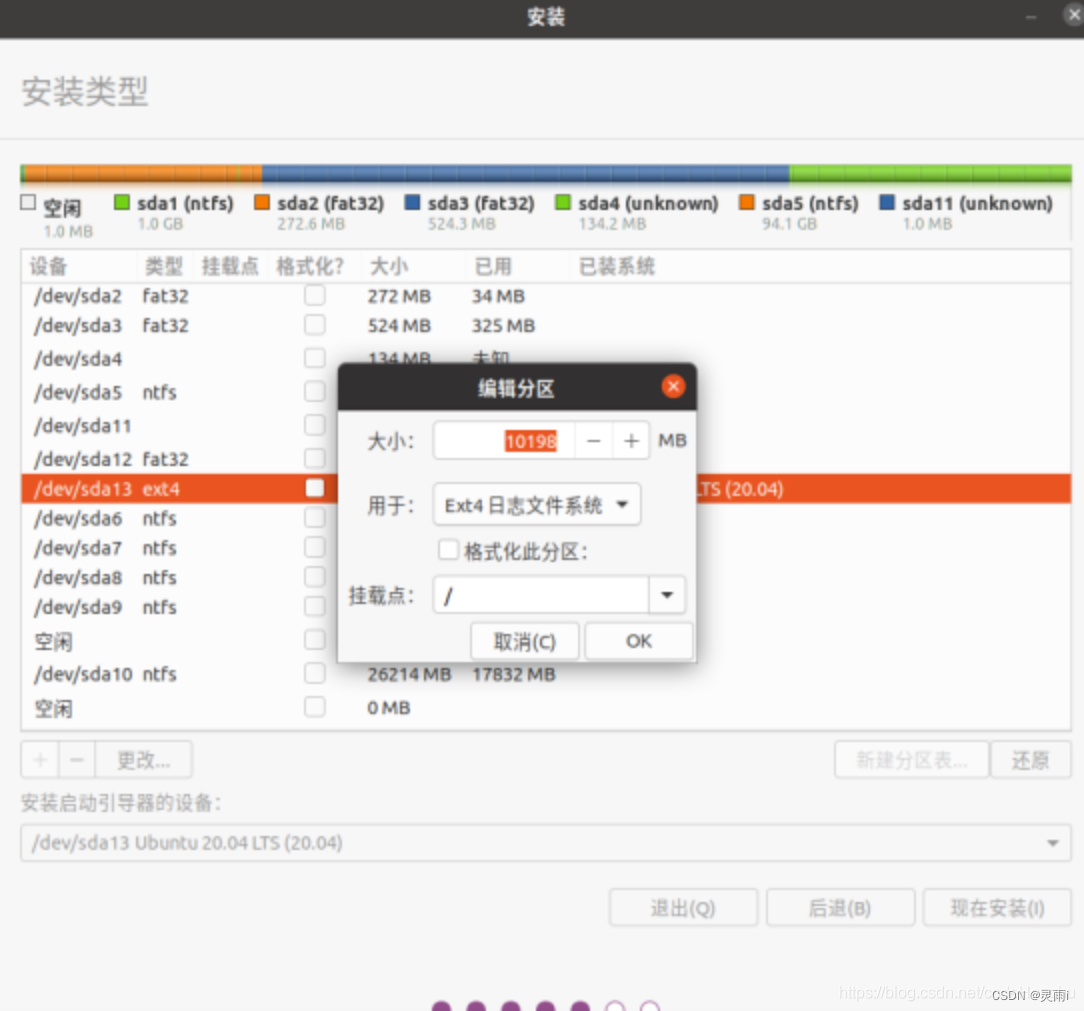
Task: Click the sda2 (fat32) orange legend swatch
Action: [x=261, y=203]
